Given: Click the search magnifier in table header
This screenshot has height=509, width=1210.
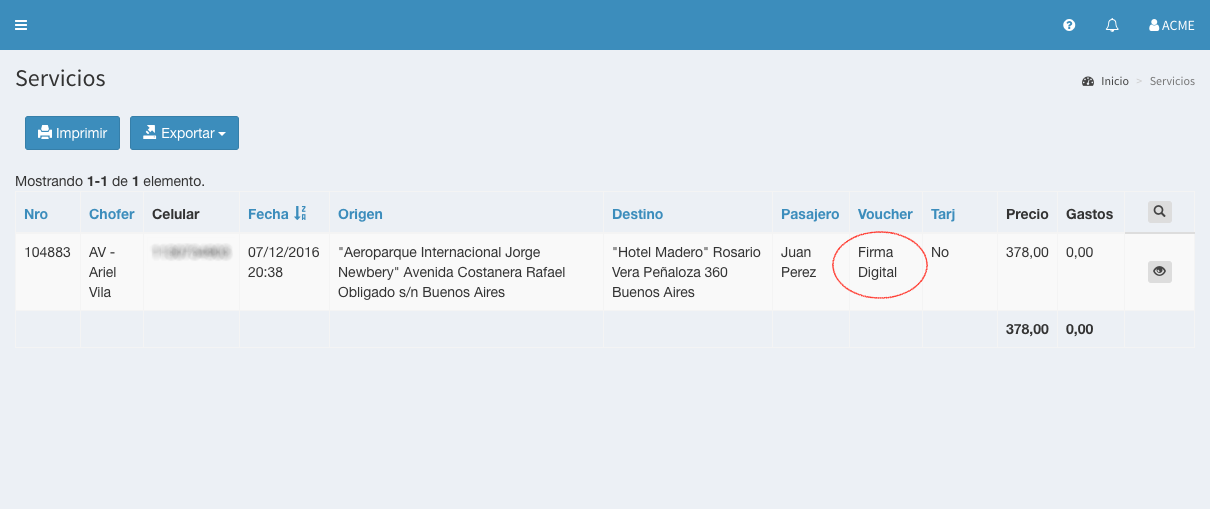Looking at the screenshot, I should click(1159, 212).
